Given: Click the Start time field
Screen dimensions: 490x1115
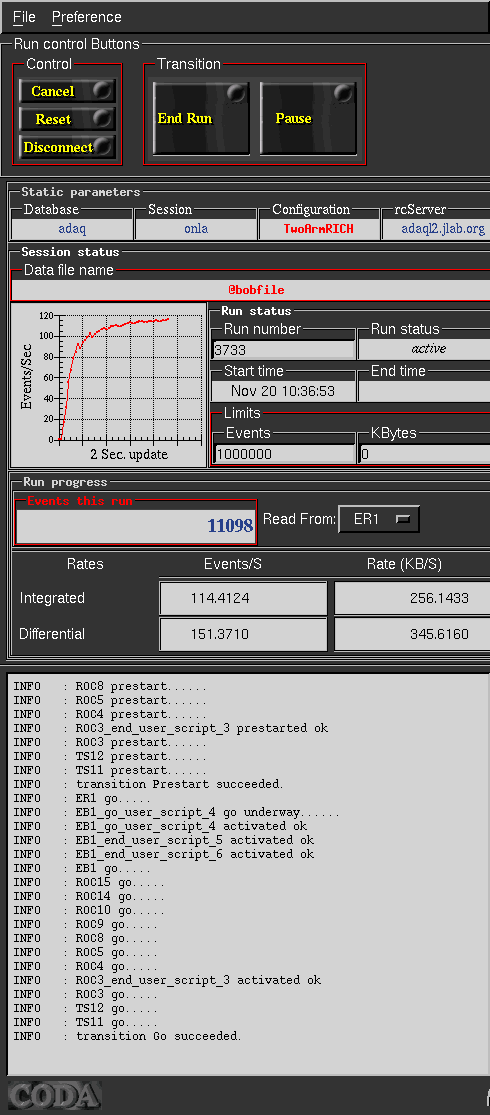Looking at the screenshot, I should tap(284, 391).
